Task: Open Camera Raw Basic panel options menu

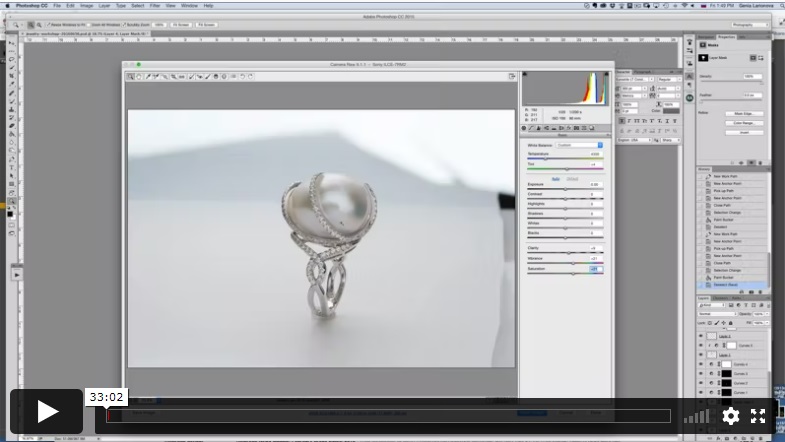Action: [x=608, y=135]
